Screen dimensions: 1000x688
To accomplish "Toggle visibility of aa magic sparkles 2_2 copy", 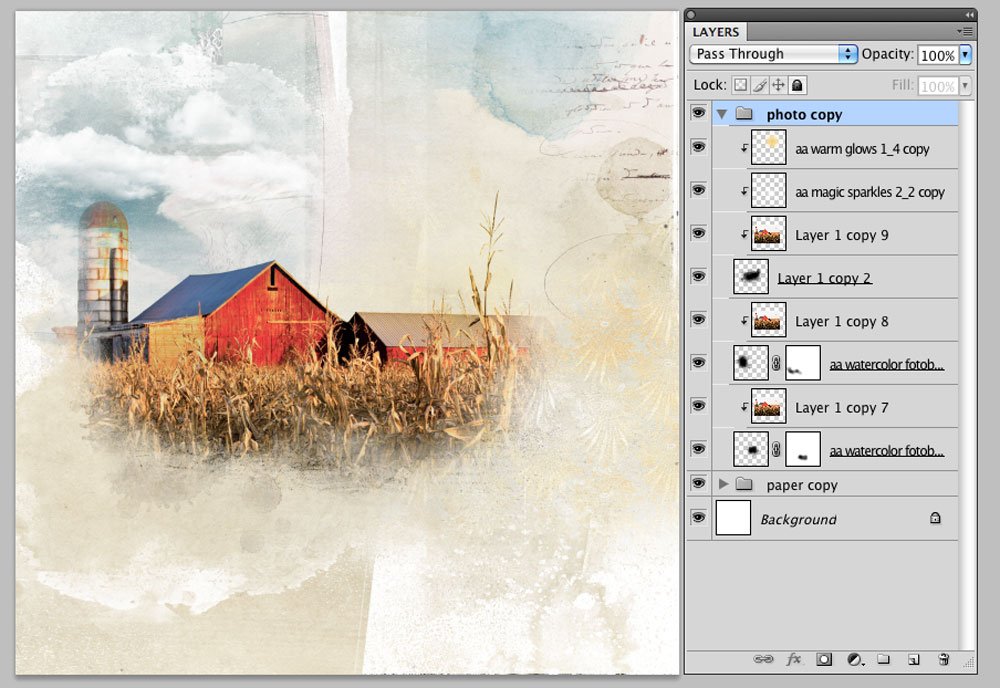I will [699, 190].
